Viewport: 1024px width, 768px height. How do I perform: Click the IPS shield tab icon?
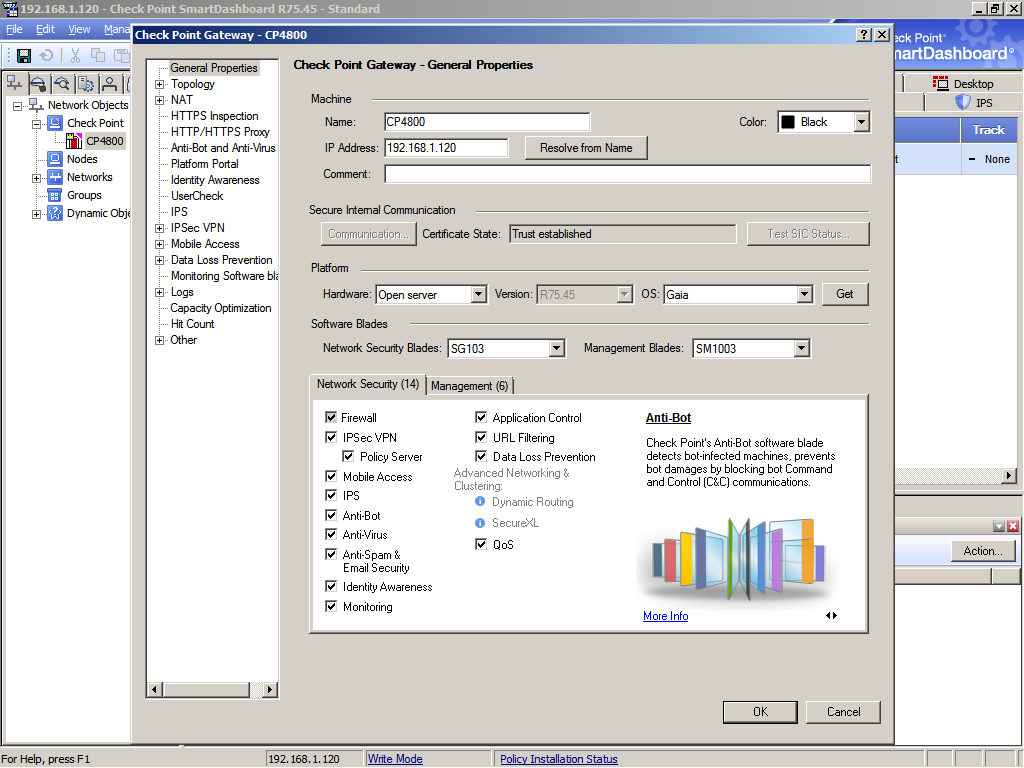point(963,103)
